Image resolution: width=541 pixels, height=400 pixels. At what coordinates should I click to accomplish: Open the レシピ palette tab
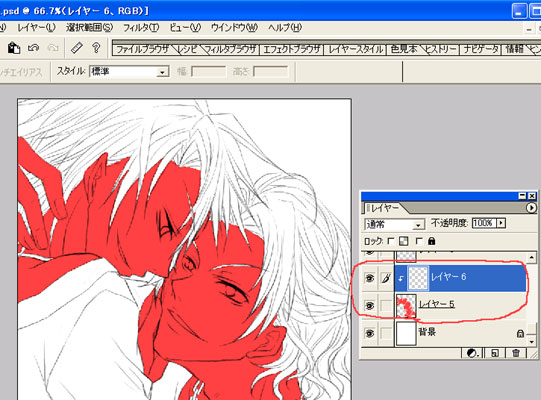[187, 49]
